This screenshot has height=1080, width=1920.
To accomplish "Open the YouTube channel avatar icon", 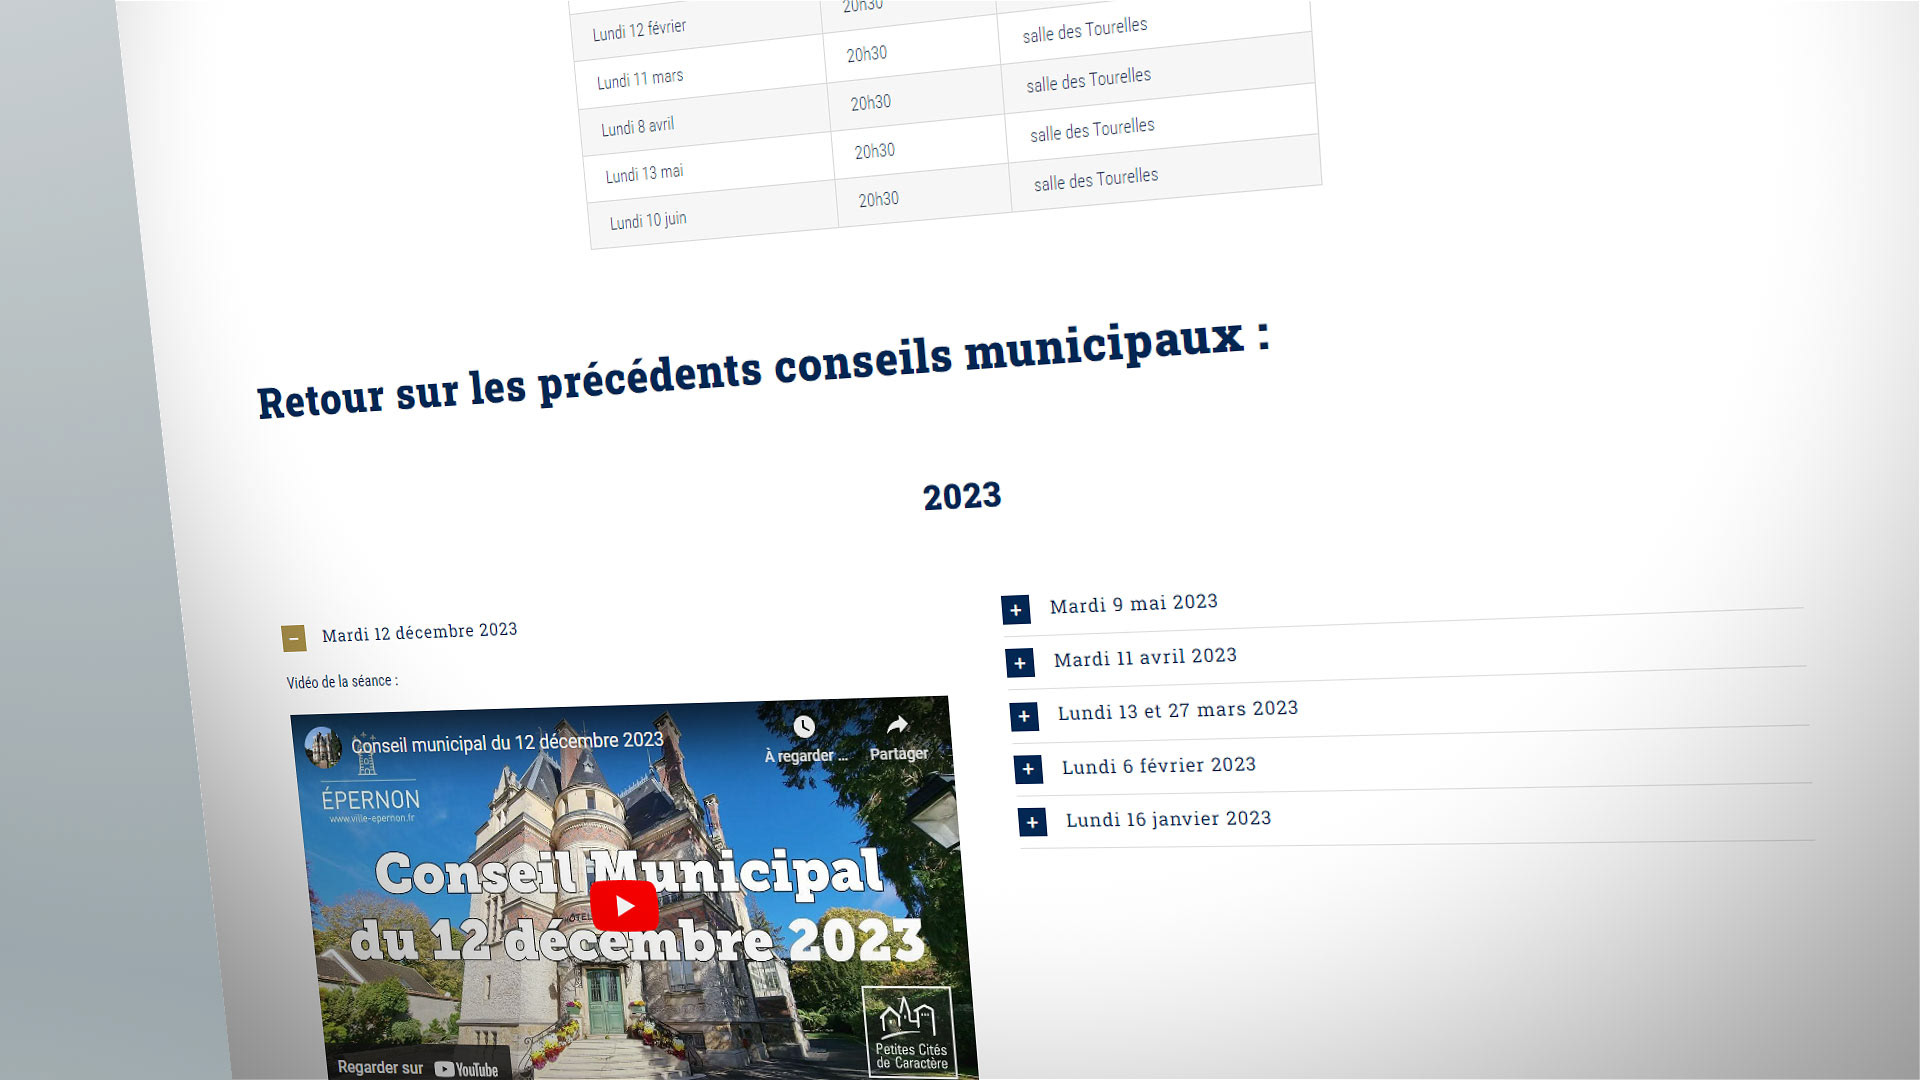I will [x=323, y=747].
